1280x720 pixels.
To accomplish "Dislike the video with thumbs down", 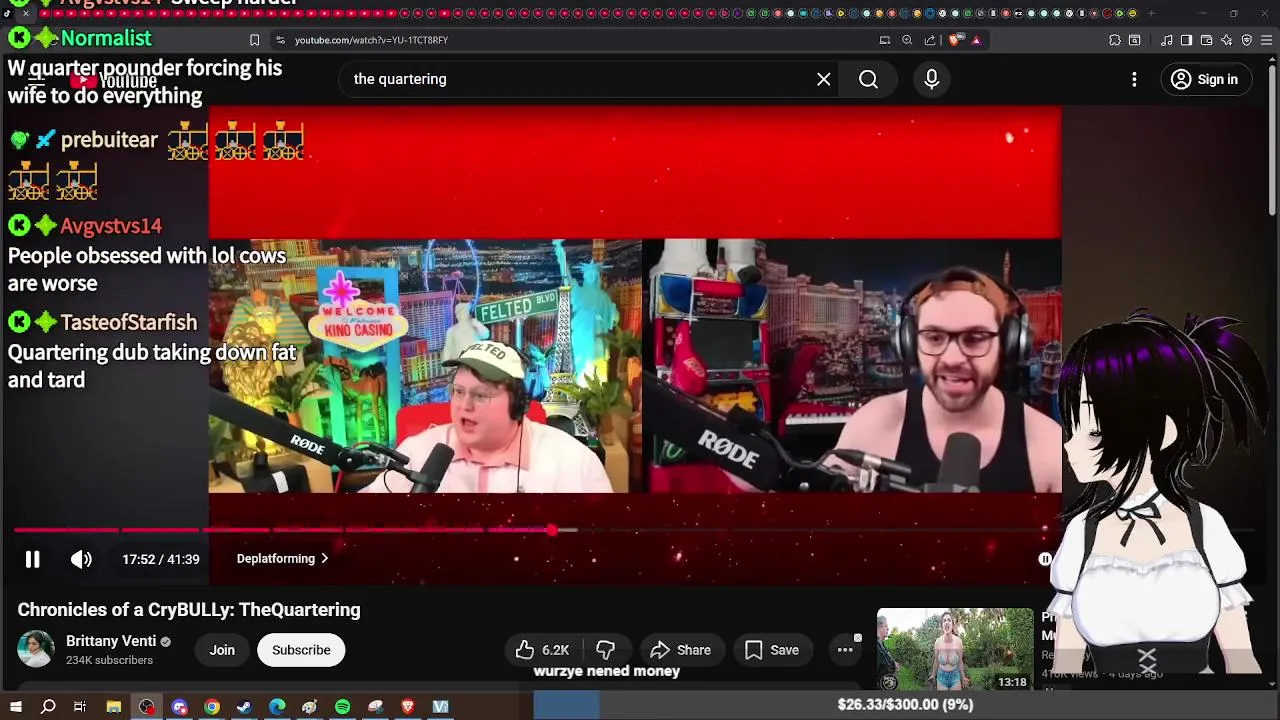I will pyautogui.click(x=606, y=650).
